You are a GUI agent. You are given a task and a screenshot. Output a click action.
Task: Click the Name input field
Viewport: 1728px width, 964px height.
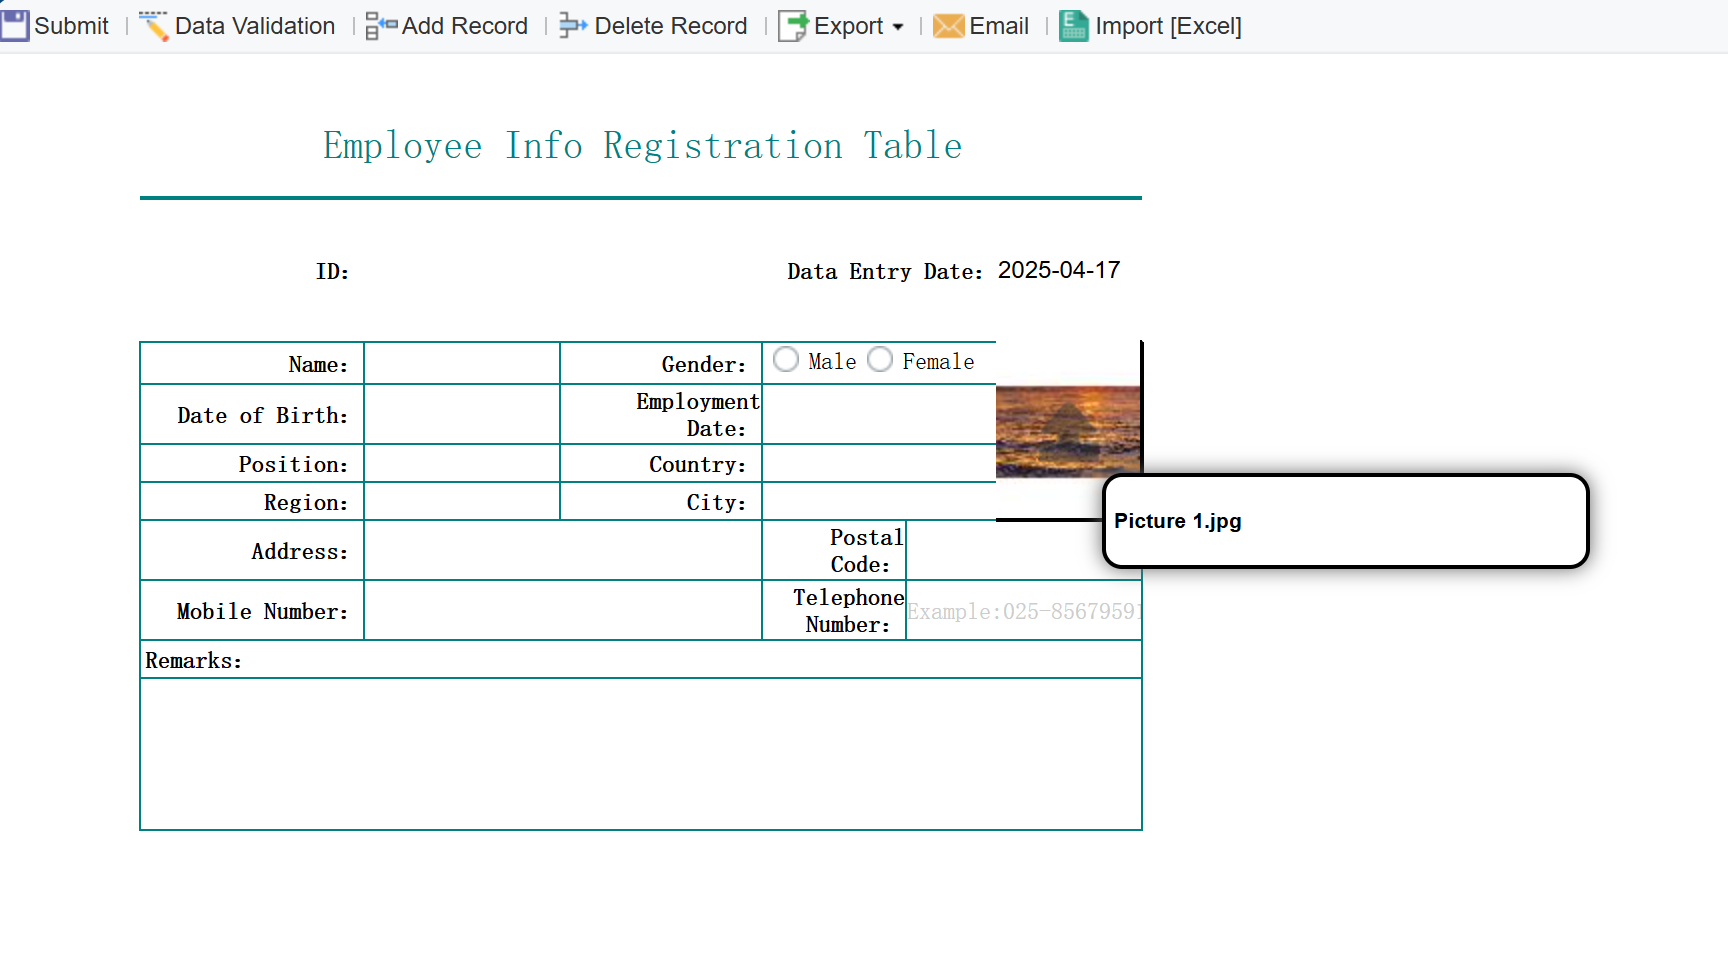461,363
